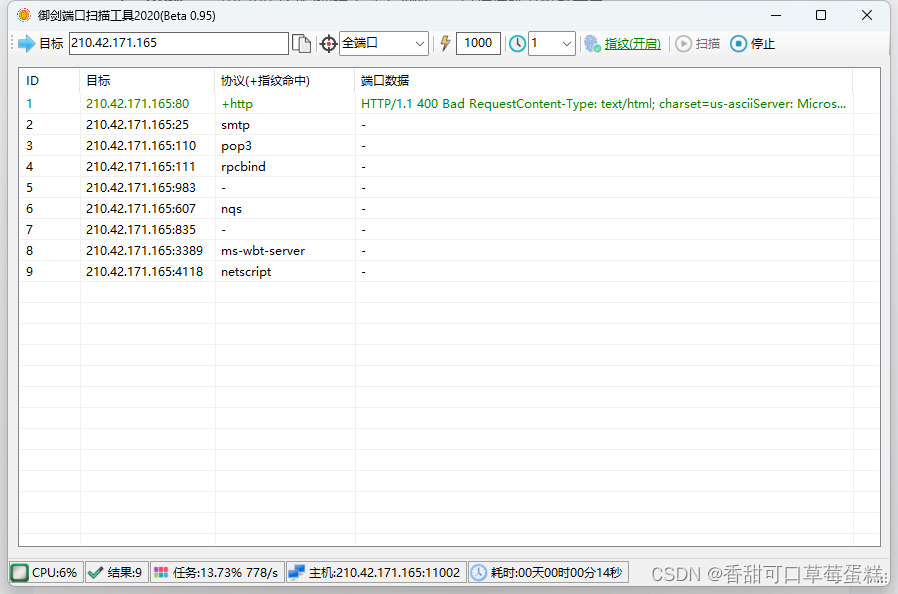Sort by the 端口数据 column header
This screenshot has height=594, width=898.
point(604,81)
